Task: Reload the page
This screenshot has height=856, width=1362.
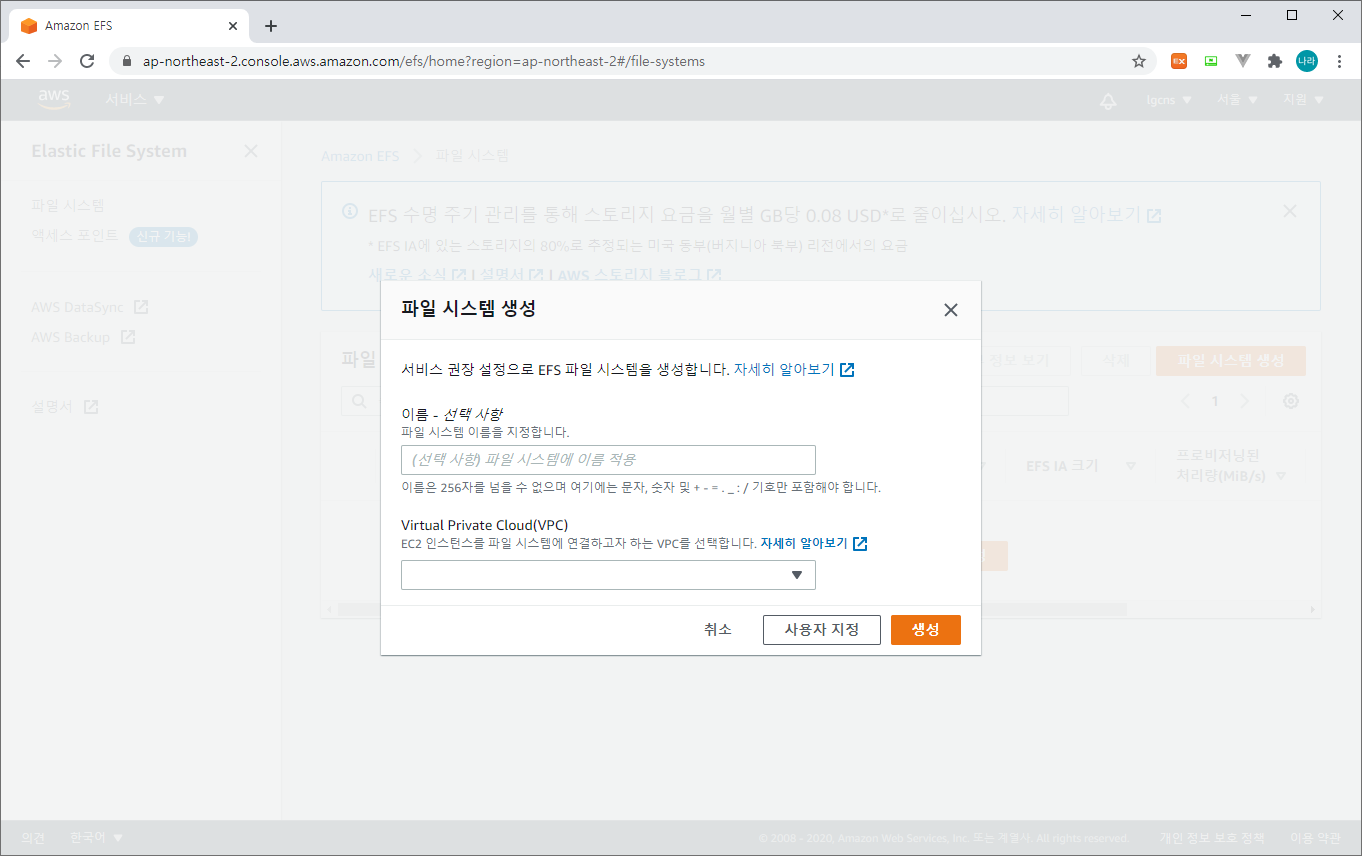Action: pos(87,61)
